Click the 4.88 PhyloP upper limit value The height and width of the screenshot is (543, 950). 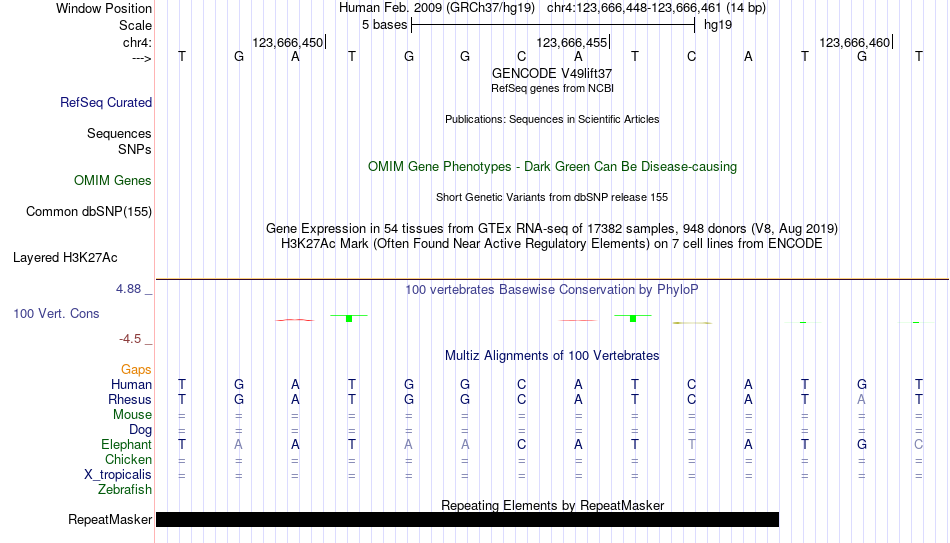129,289
